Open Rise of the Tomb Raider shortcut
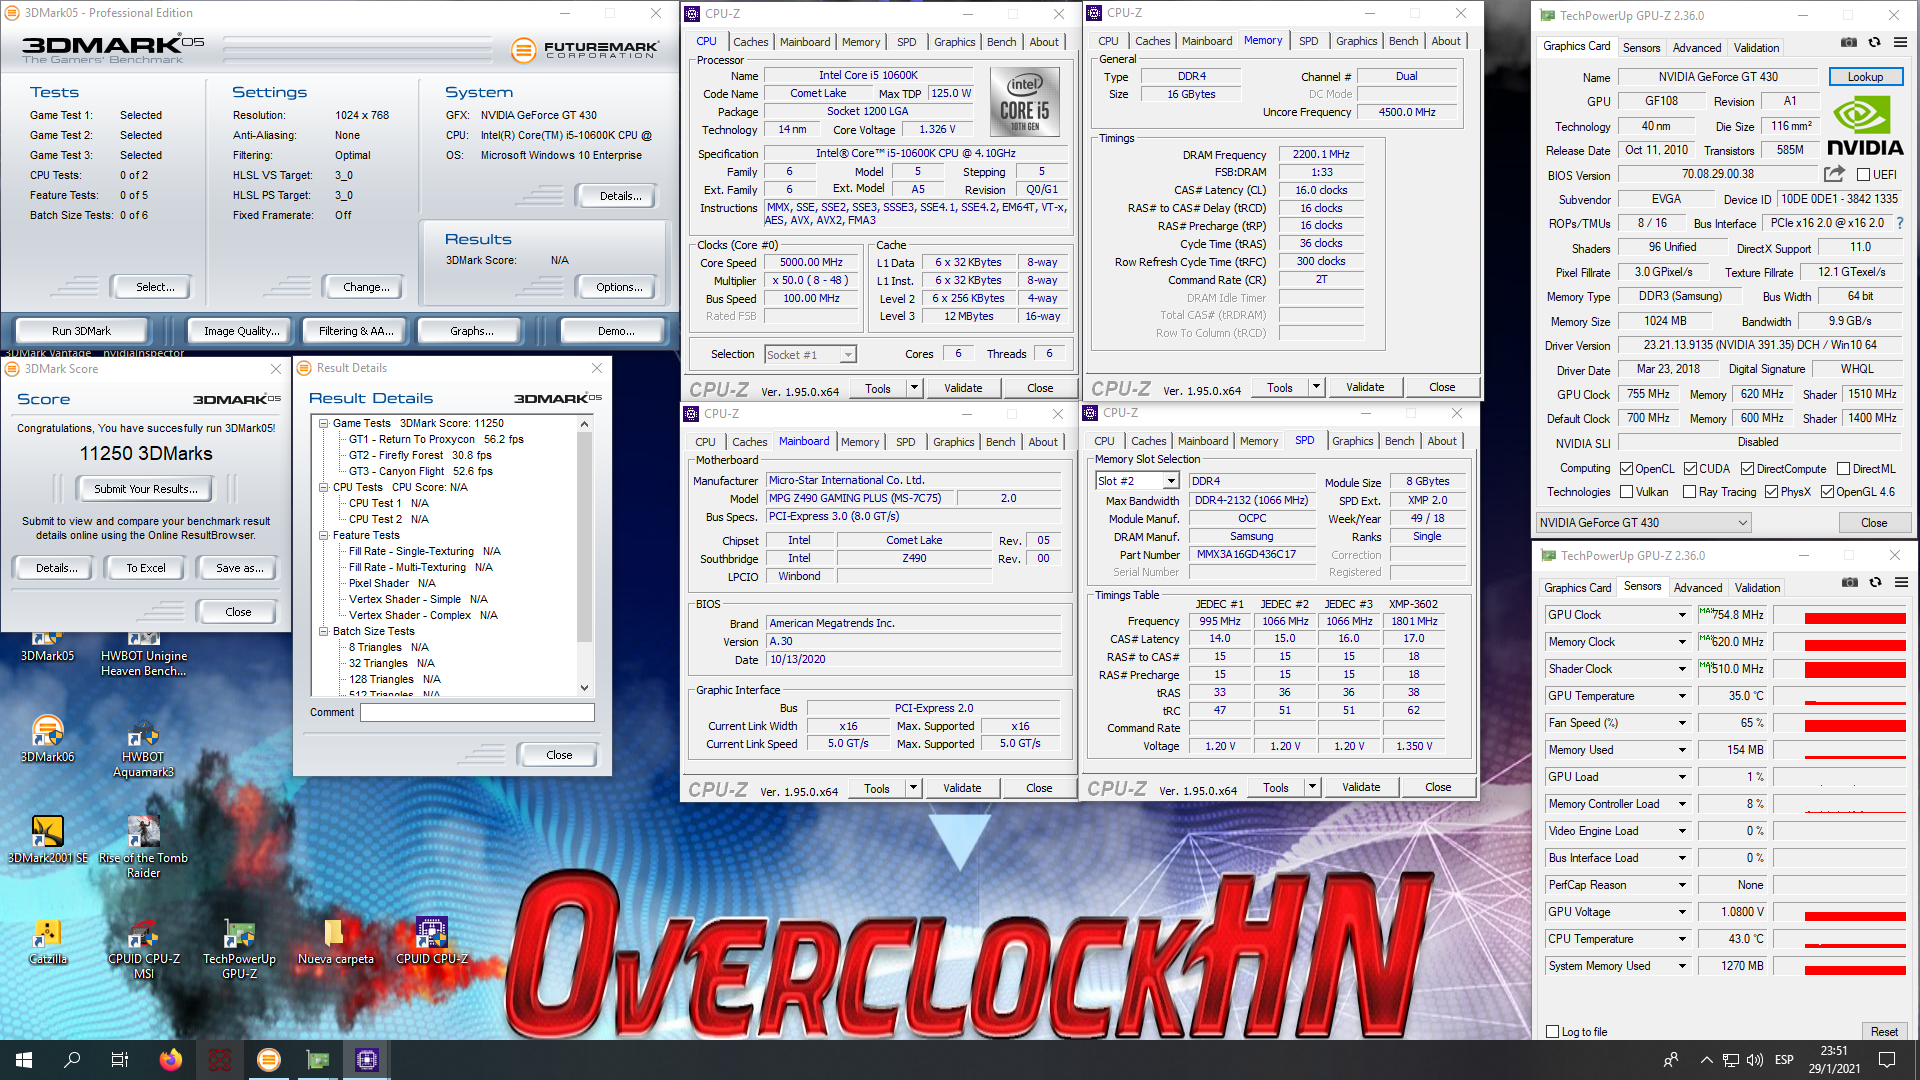 coord(143,847)
